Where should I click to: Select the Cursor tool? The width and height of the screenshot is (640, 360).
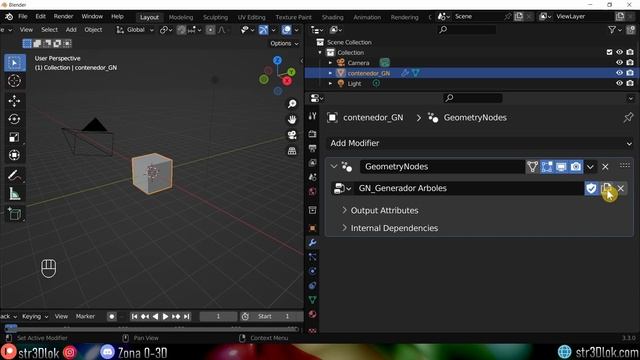(15, 81)
